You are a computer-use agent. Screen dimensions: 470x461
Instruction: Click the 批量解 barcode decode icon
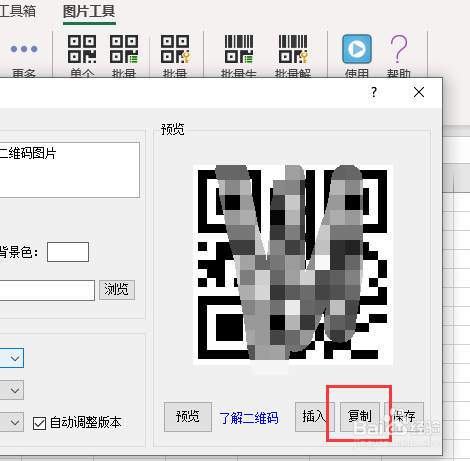(293, 49)
